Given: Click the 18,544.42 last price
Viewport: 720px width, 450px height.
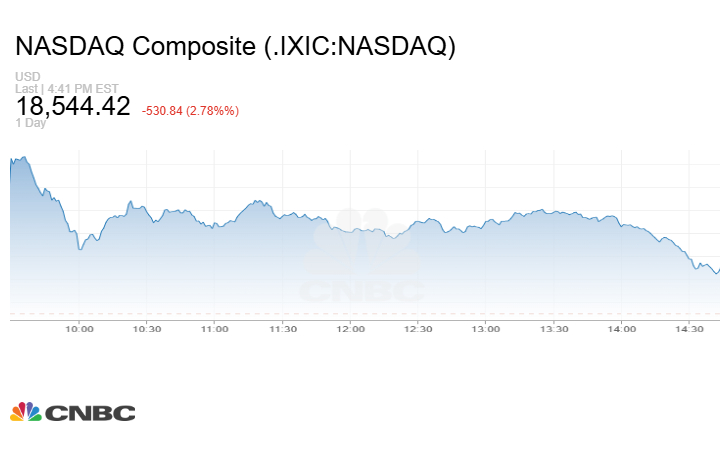Looking at the screenshot, I should [x=73, y=107].
